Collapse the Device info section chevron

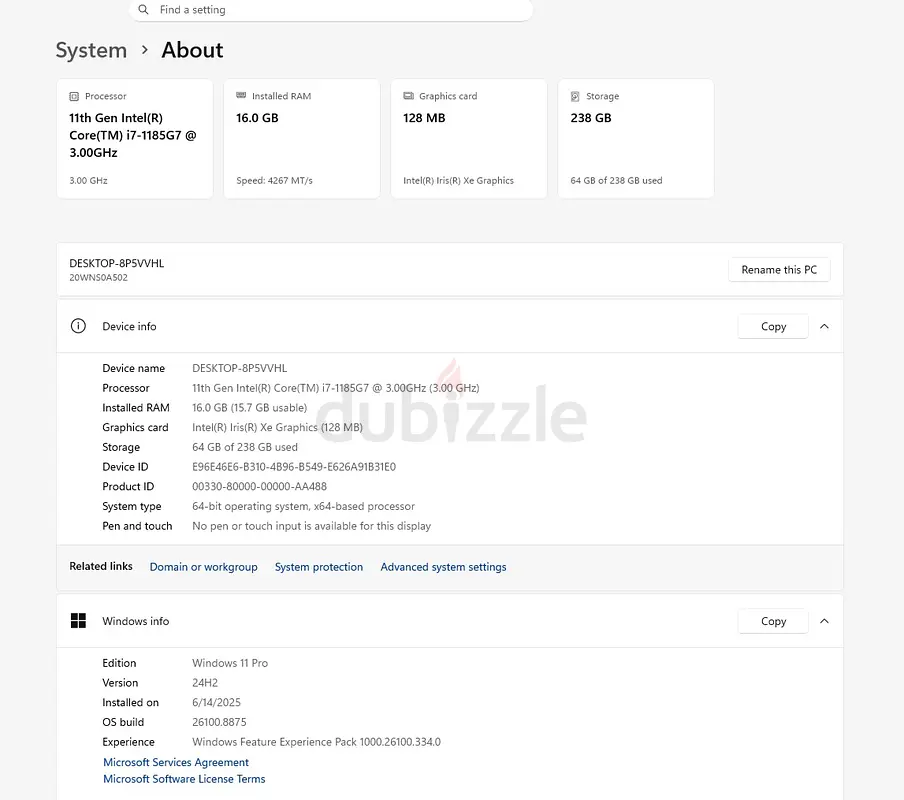[824, 326]
